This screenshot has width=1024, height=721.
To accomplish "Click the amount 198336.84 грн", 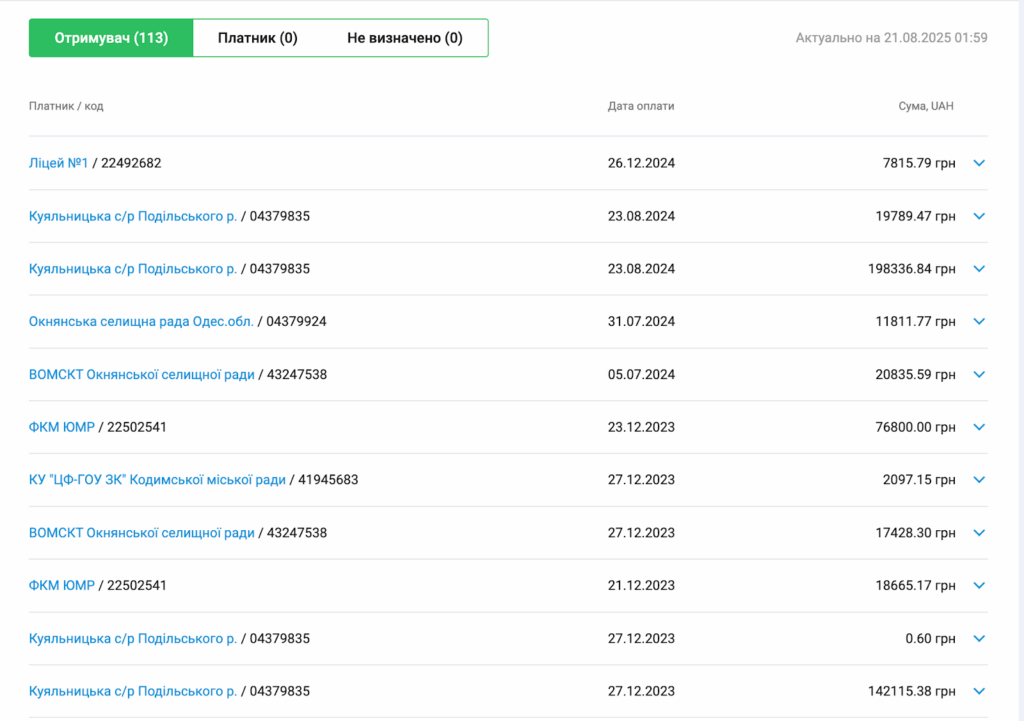I will point(911,269).
